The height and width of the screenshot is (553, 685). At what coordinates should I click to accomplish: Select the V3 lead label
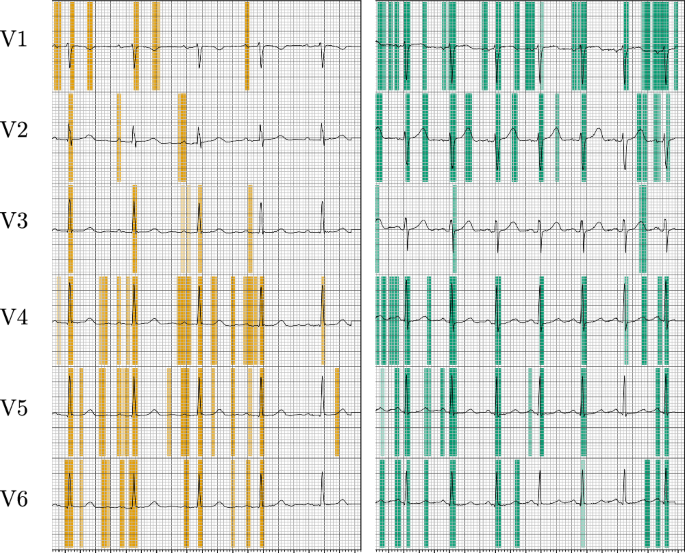[14, 221]
